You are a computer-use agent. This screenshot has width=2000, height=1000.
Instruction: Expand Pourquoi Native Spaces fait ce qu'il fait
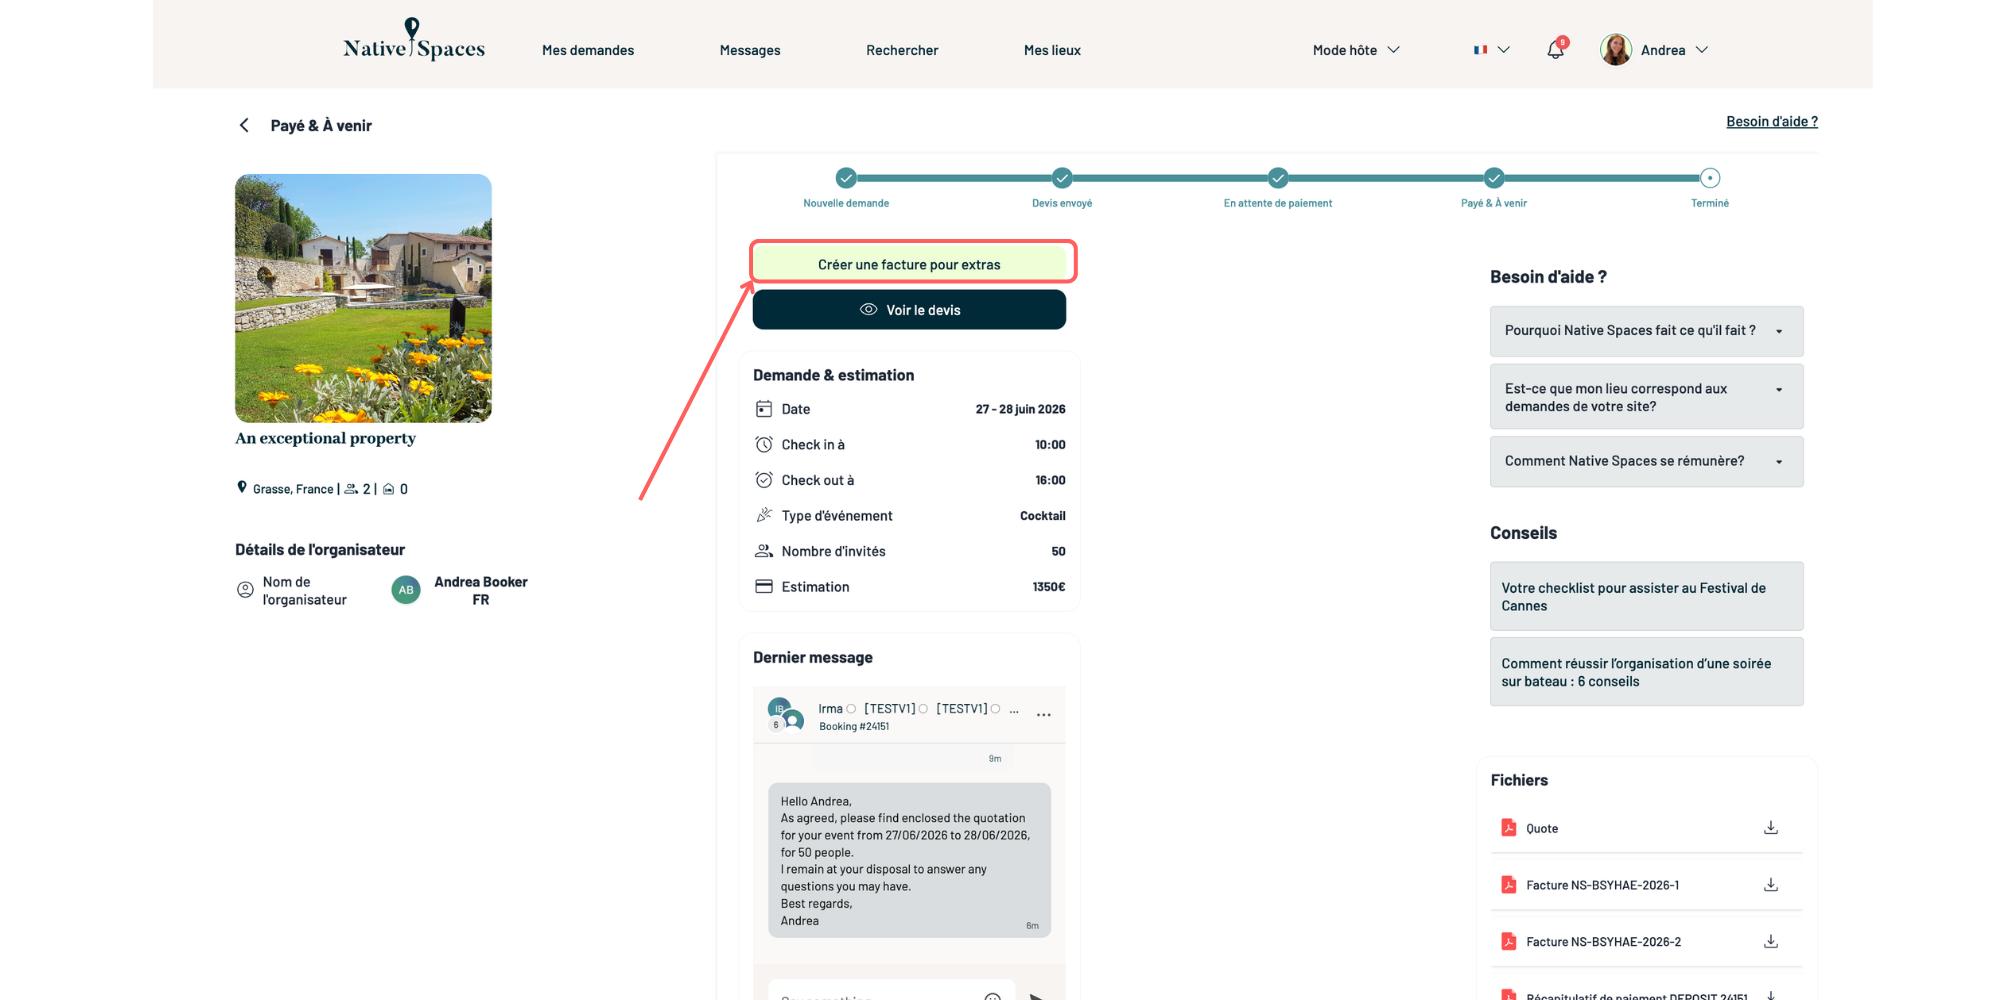(x=1646, y=331)
